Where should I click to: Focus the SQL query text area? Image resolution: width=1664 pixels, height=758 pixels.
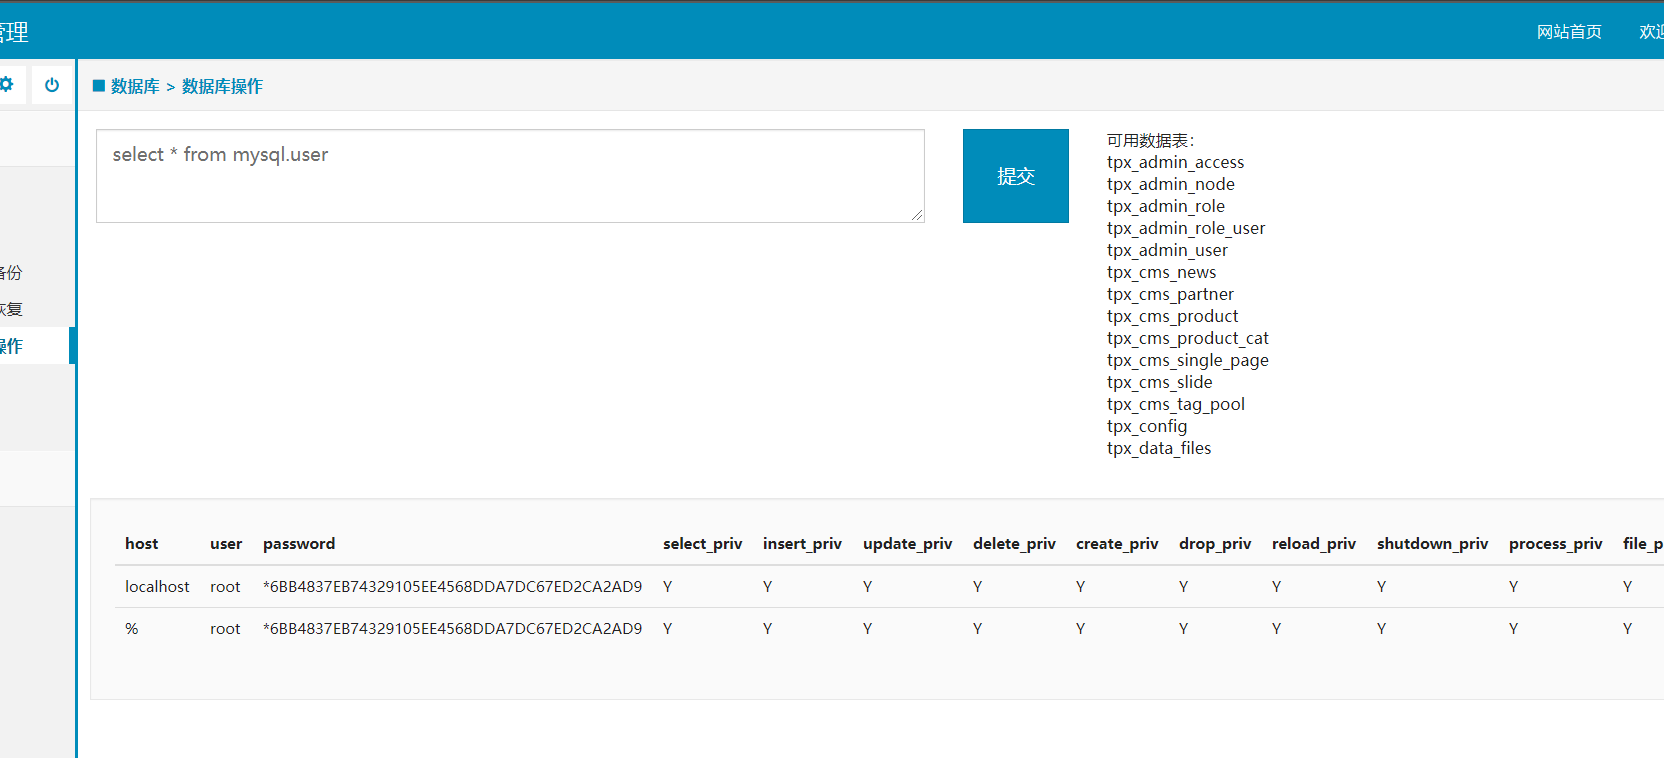(510, 176)
